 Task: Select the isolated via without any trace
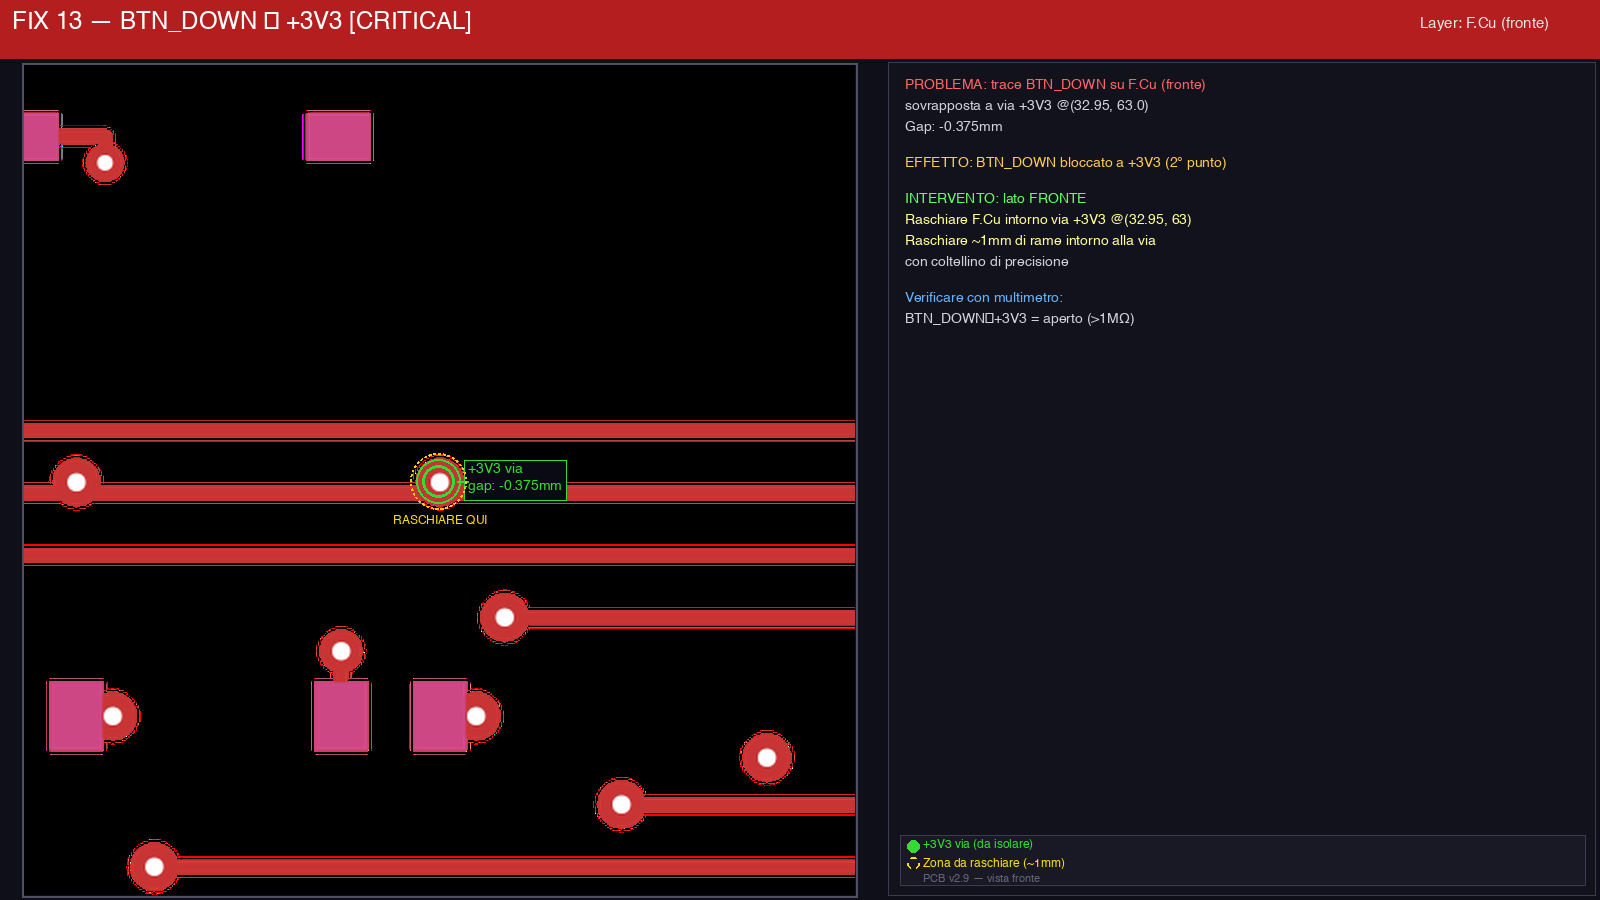[x=767, y=758]
